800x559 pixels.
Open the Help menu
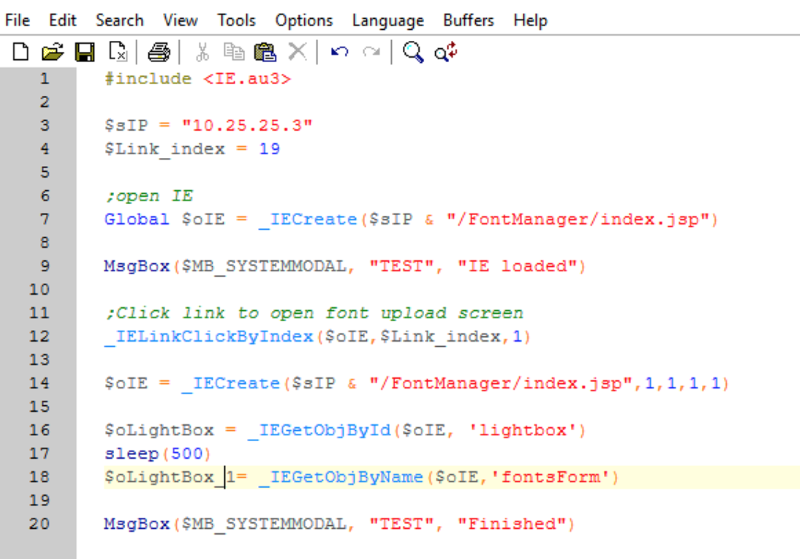coord(530,20)
